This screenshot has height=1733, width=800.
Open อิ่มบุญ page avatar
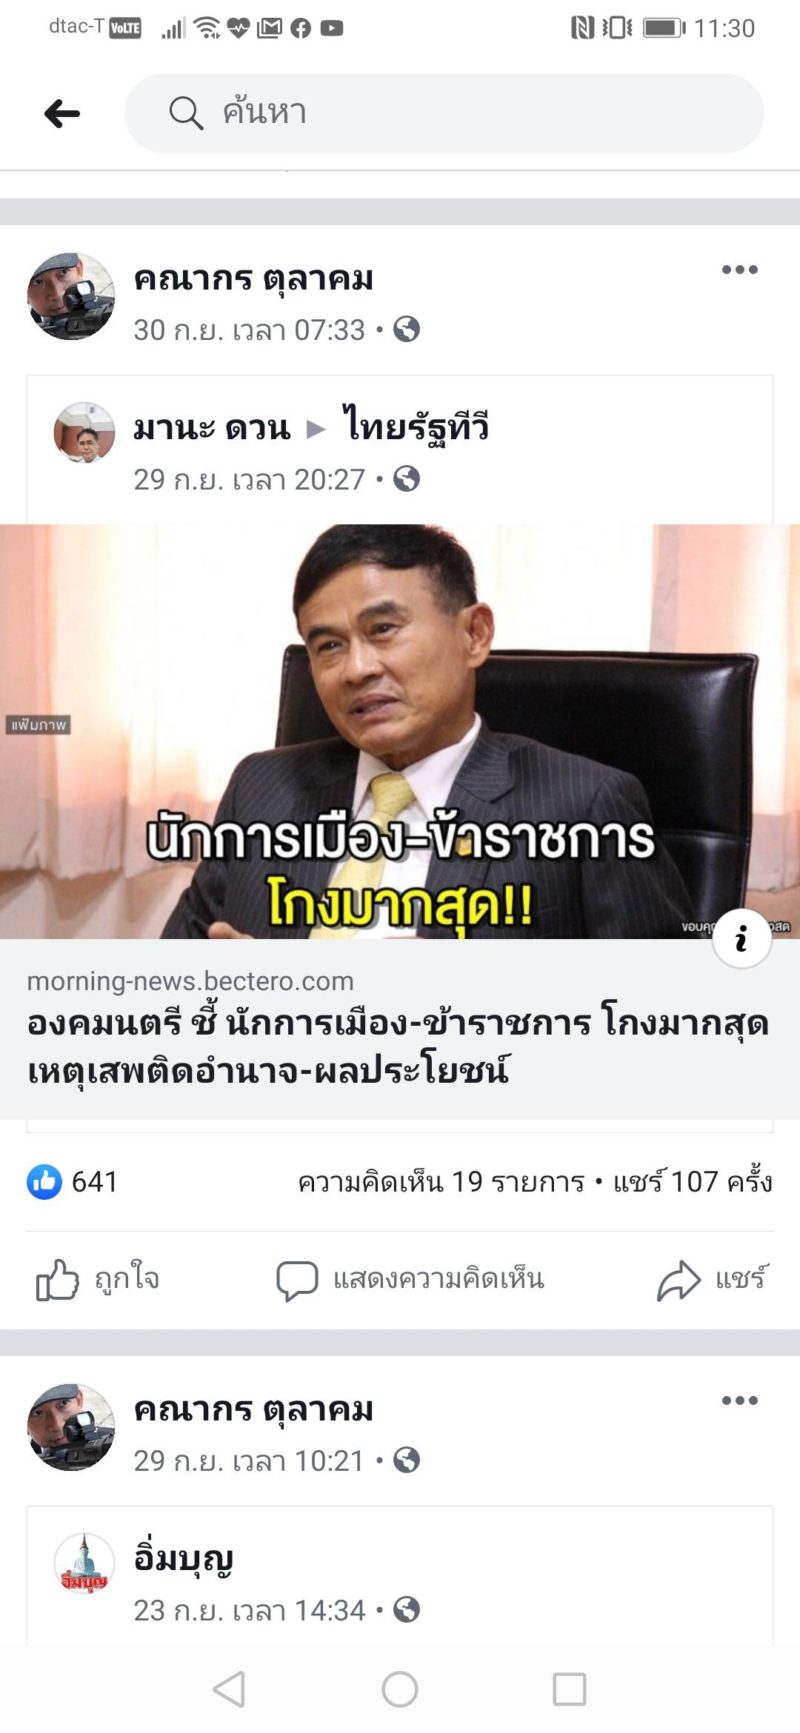(84, 1564)
